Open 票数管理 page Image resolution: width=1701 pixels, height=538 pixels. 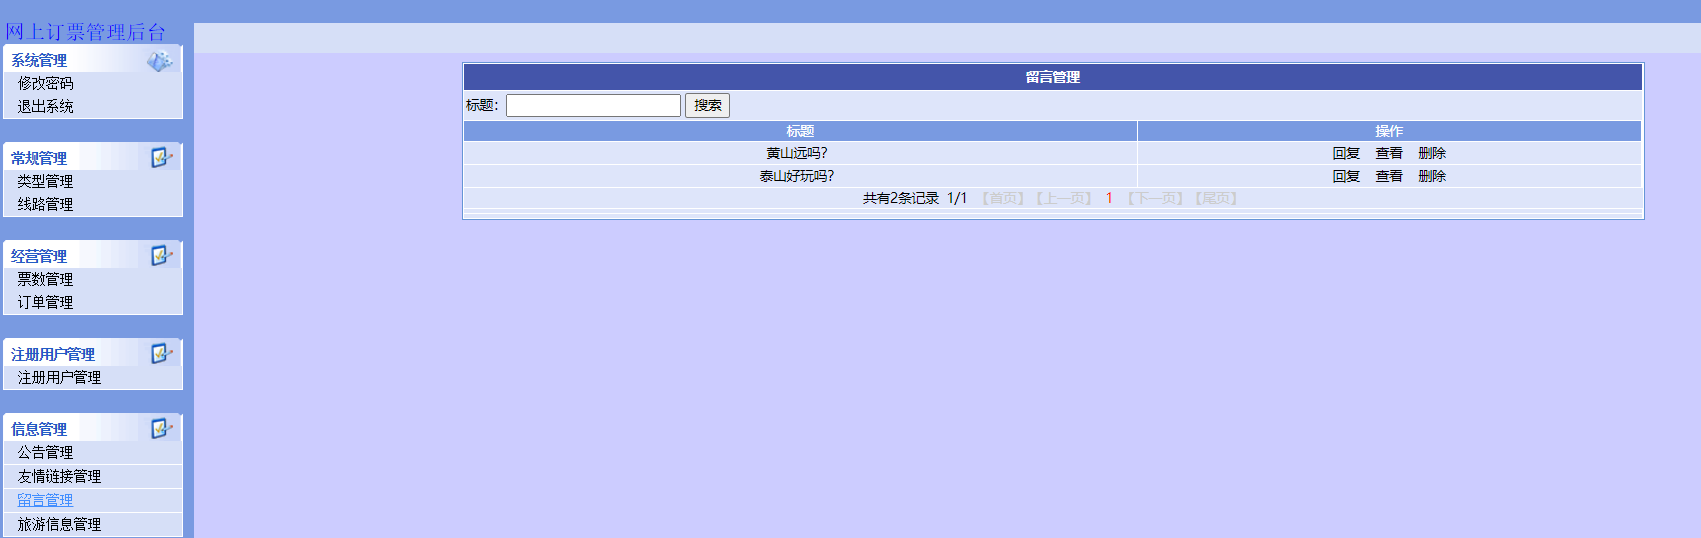pos(45,279)
